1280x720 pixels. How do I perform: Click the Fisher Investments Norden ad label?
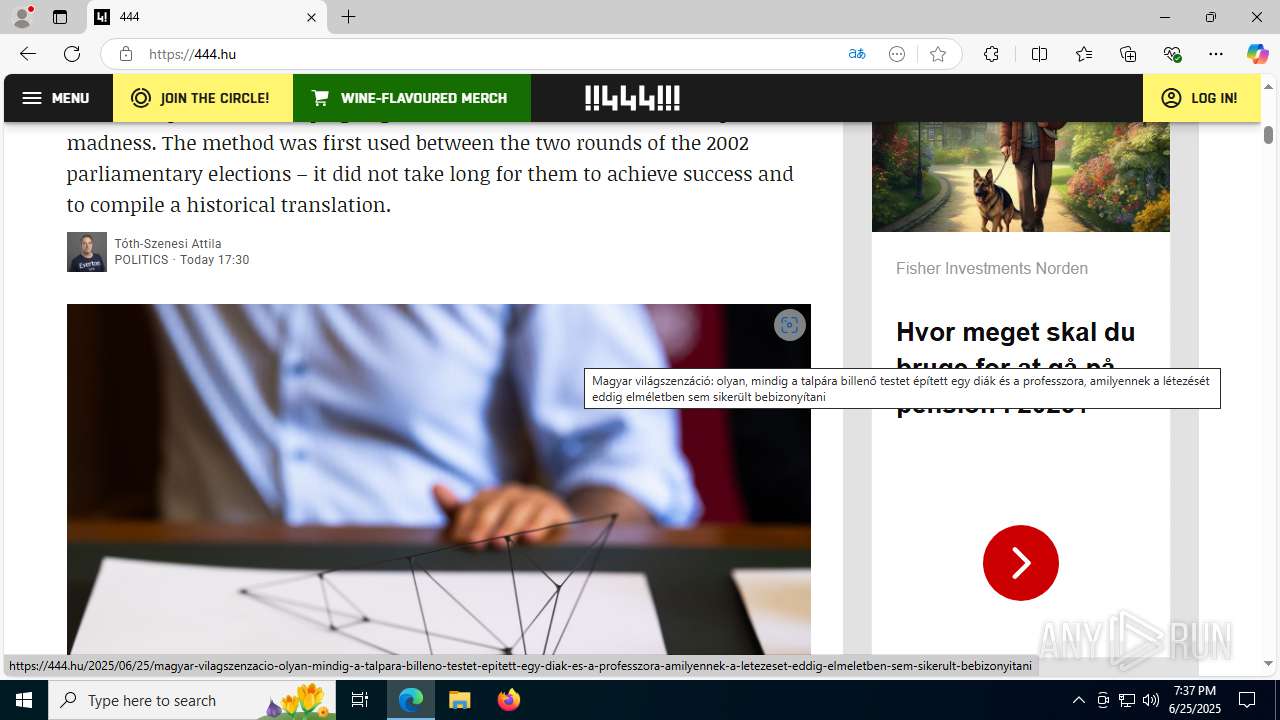point(992,268)
